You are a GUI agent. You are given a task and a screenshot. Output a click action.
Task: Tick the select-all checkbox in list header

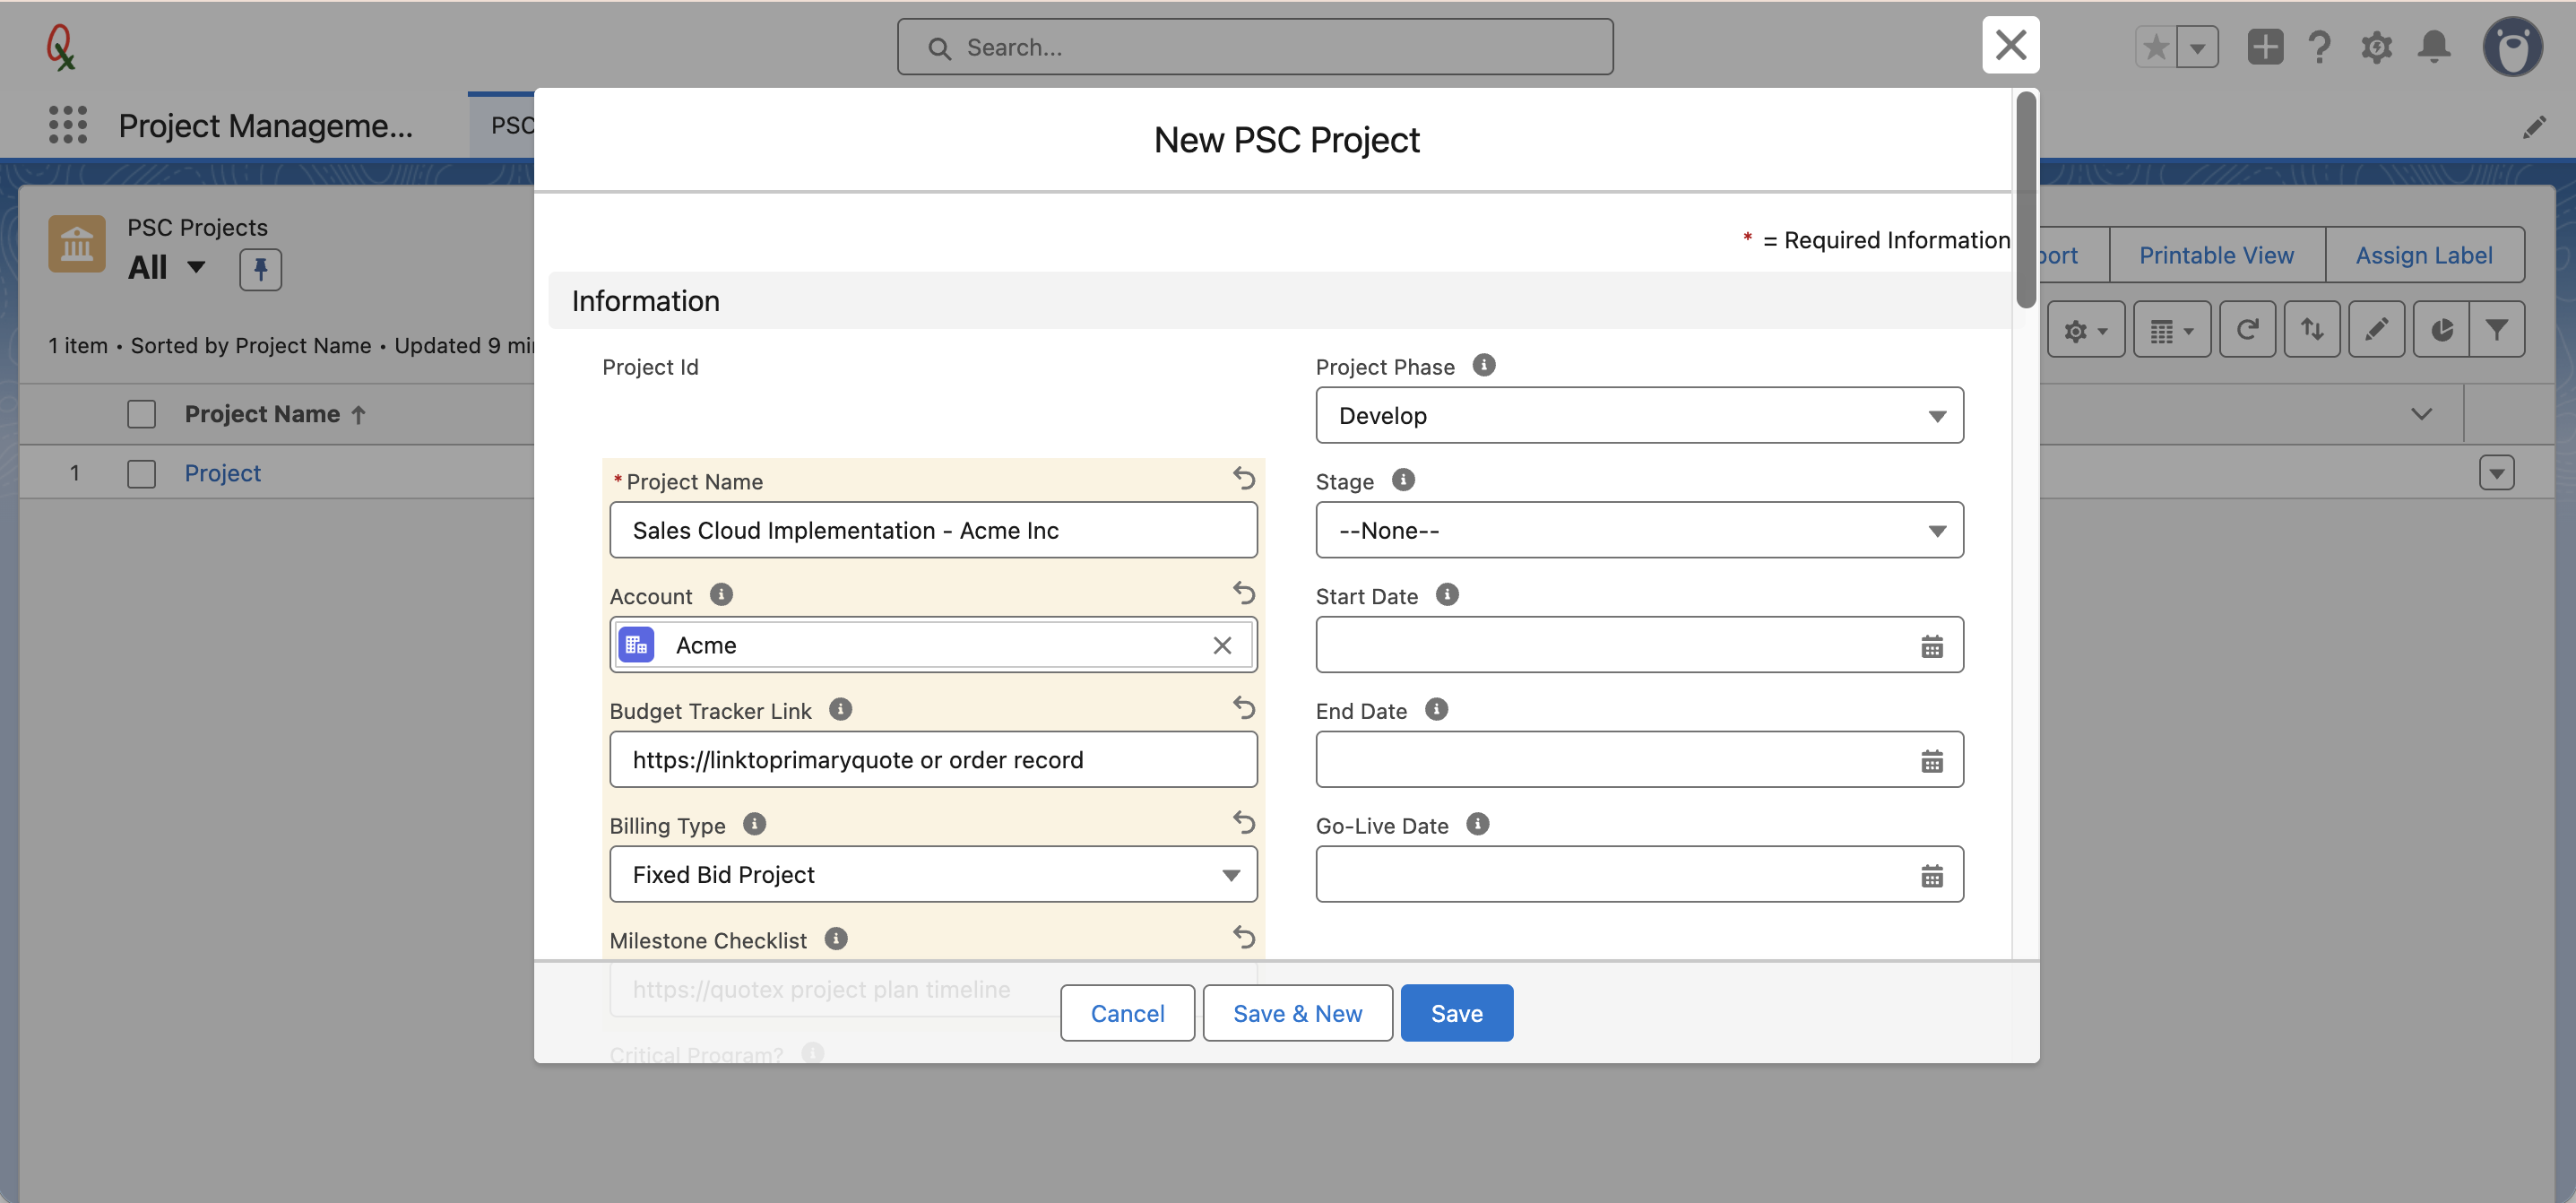point(141,414)
